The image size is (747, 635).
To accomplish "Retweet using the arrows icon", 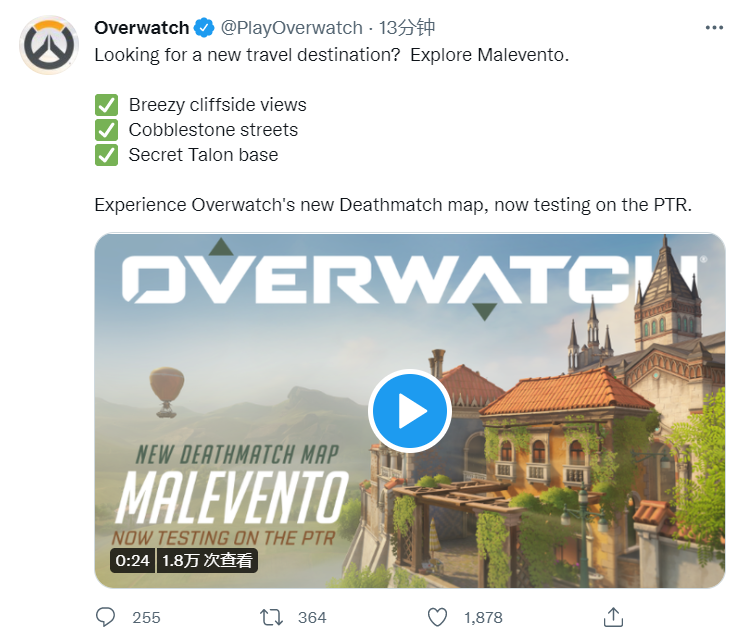I will (x=272, y=617).
